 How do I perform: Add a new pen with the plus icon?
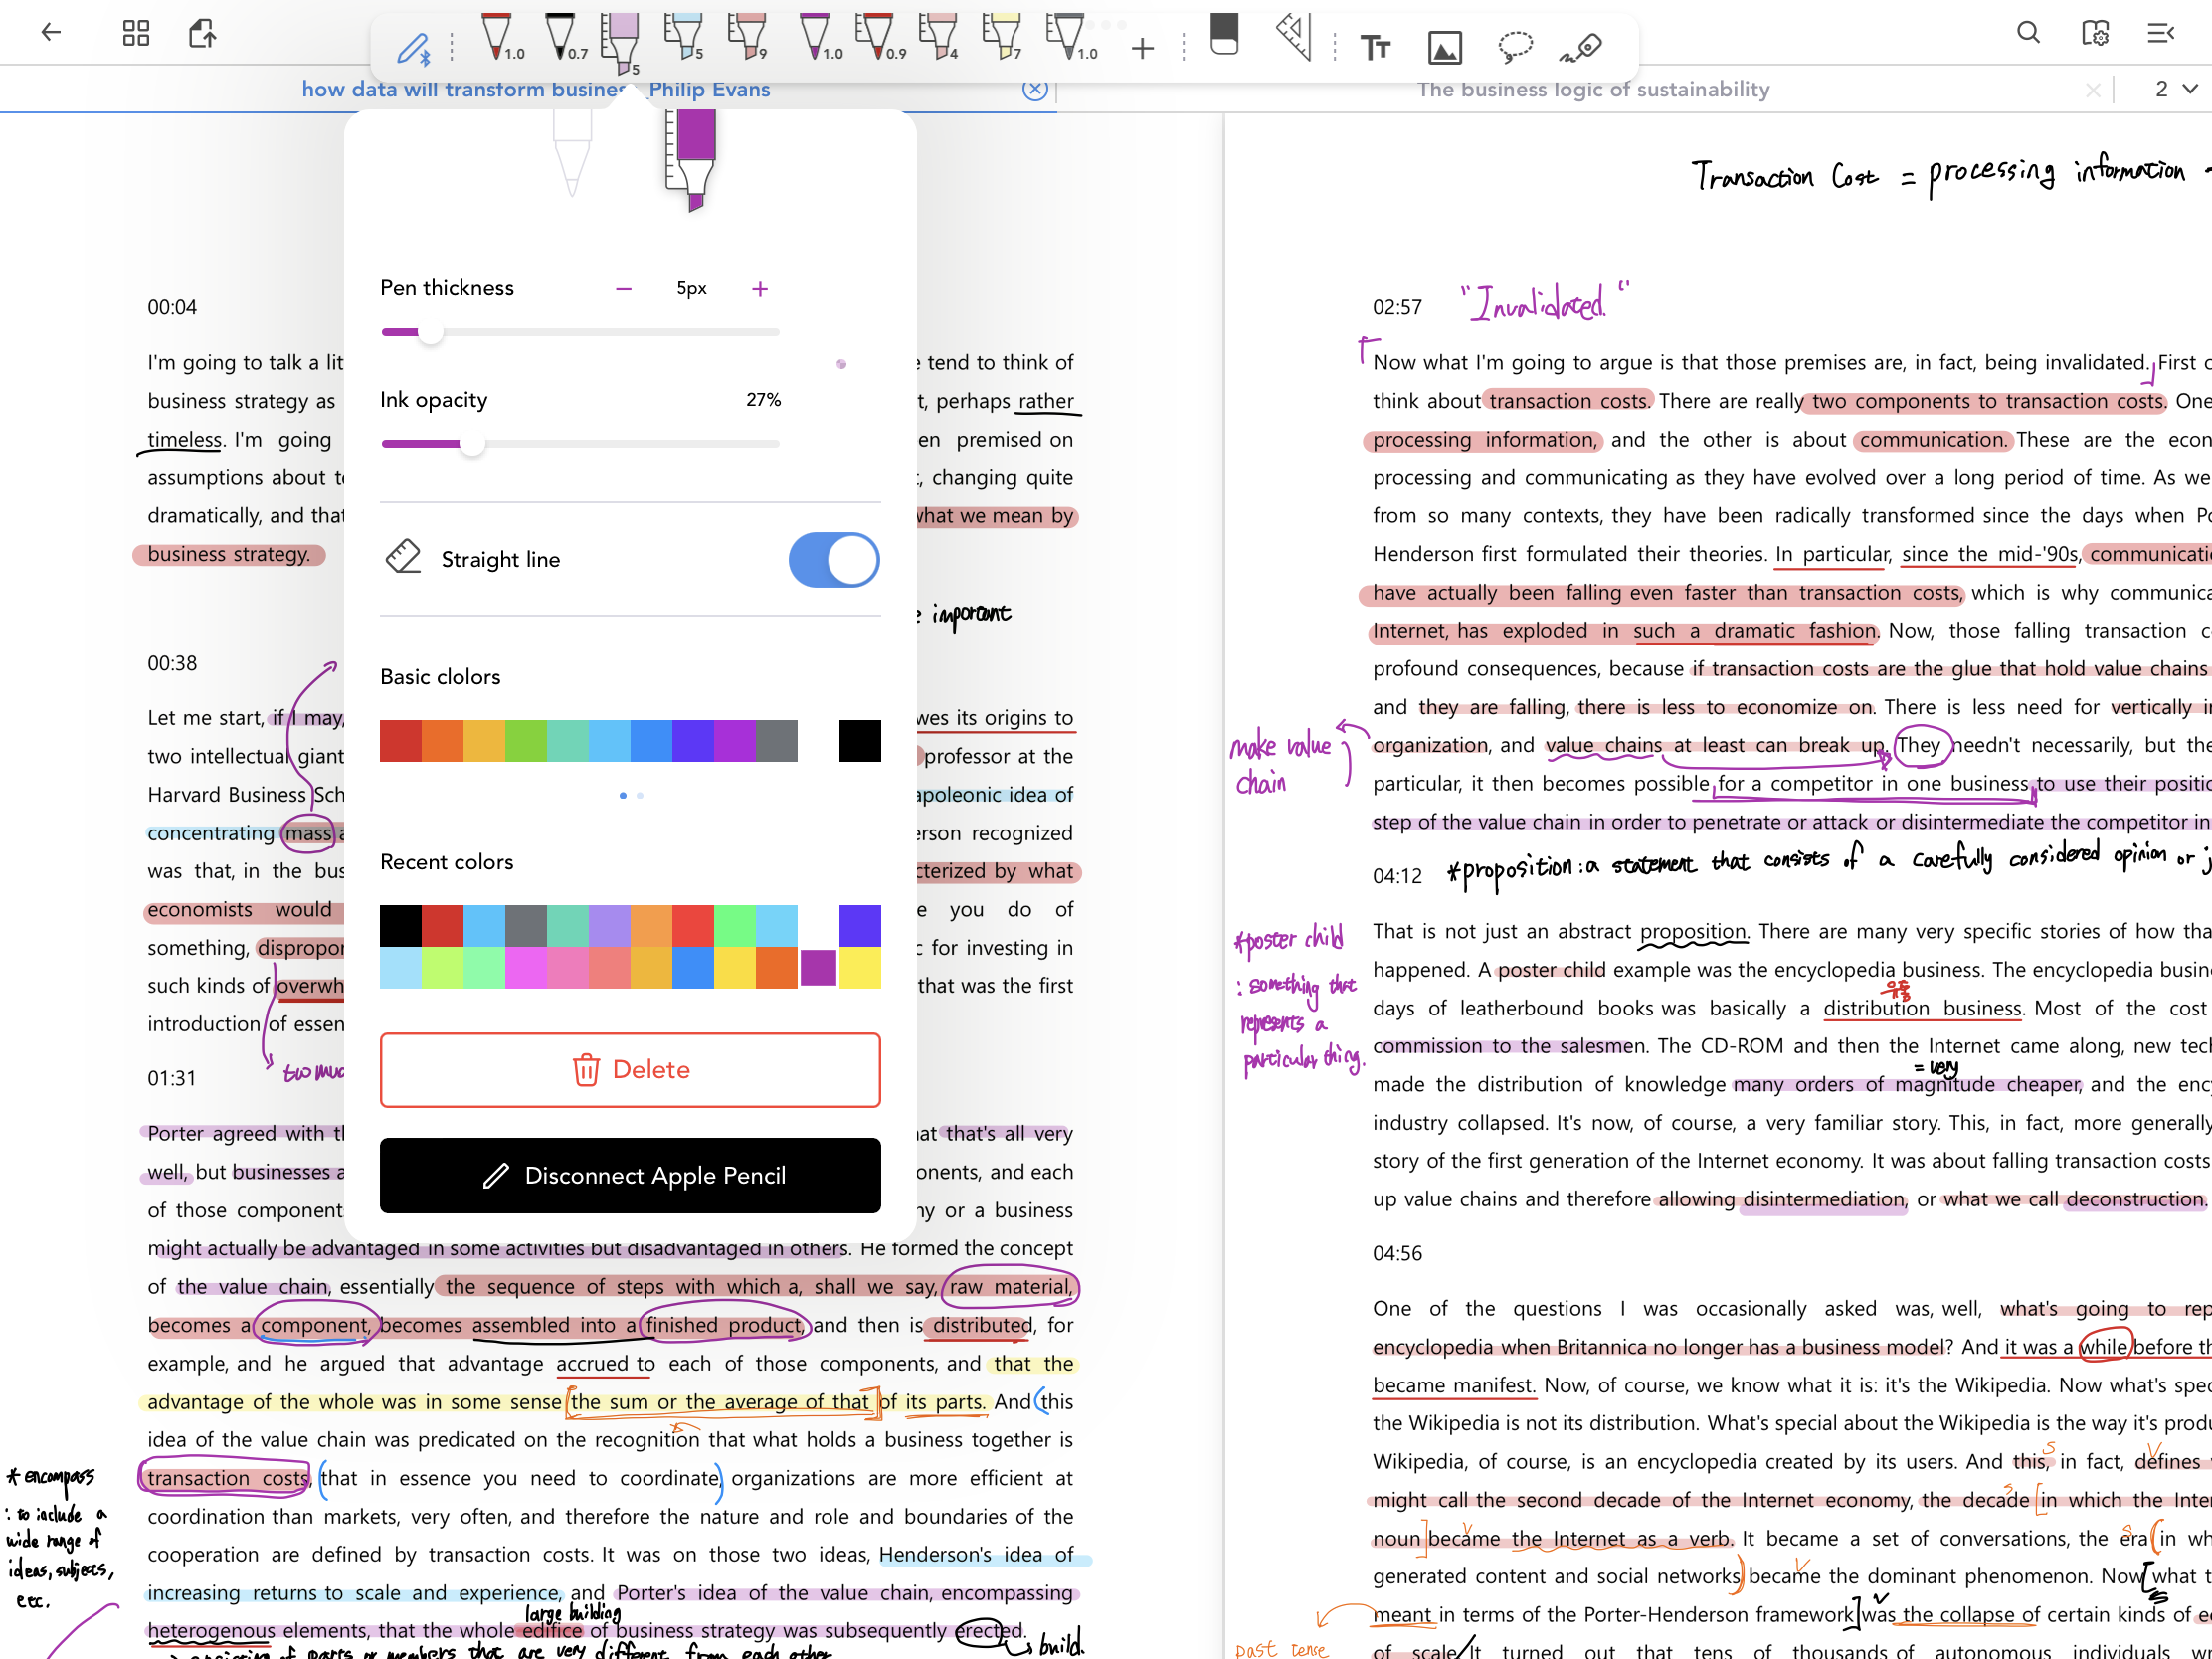point(1142,48)
